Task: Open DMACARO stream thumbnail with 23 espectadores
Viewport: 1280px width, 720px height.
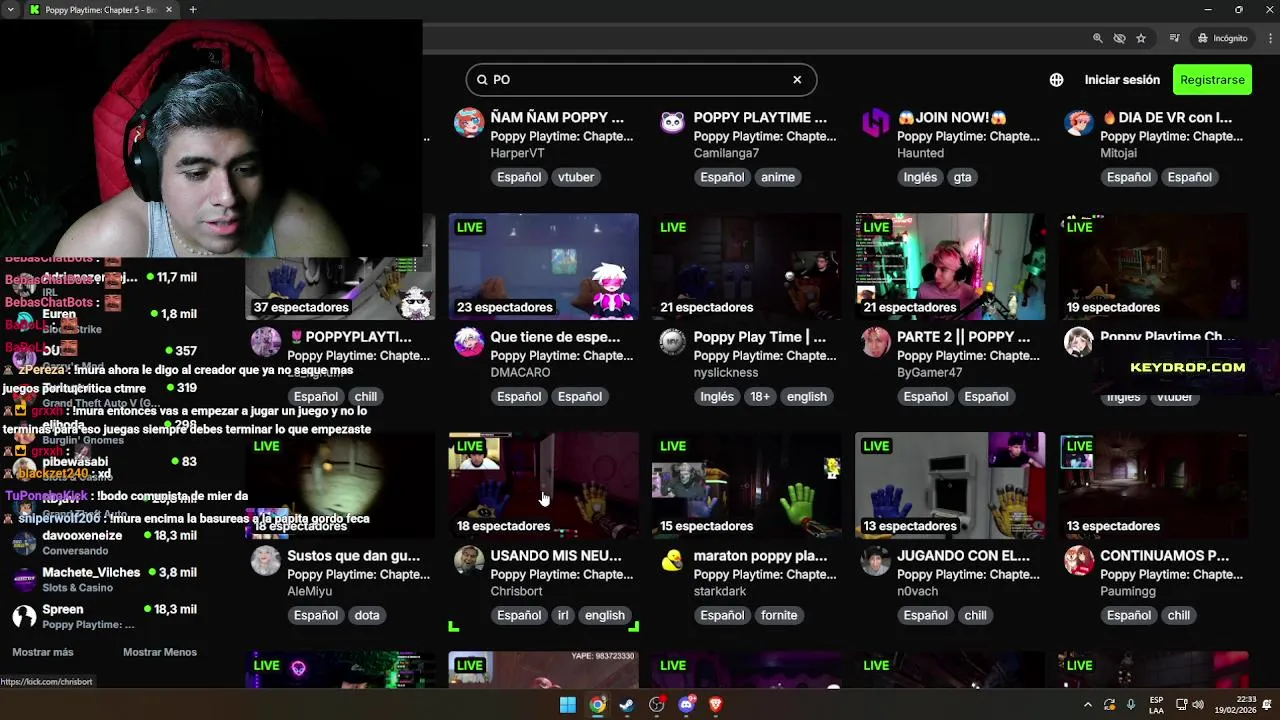Action: [x=543, y=266]
